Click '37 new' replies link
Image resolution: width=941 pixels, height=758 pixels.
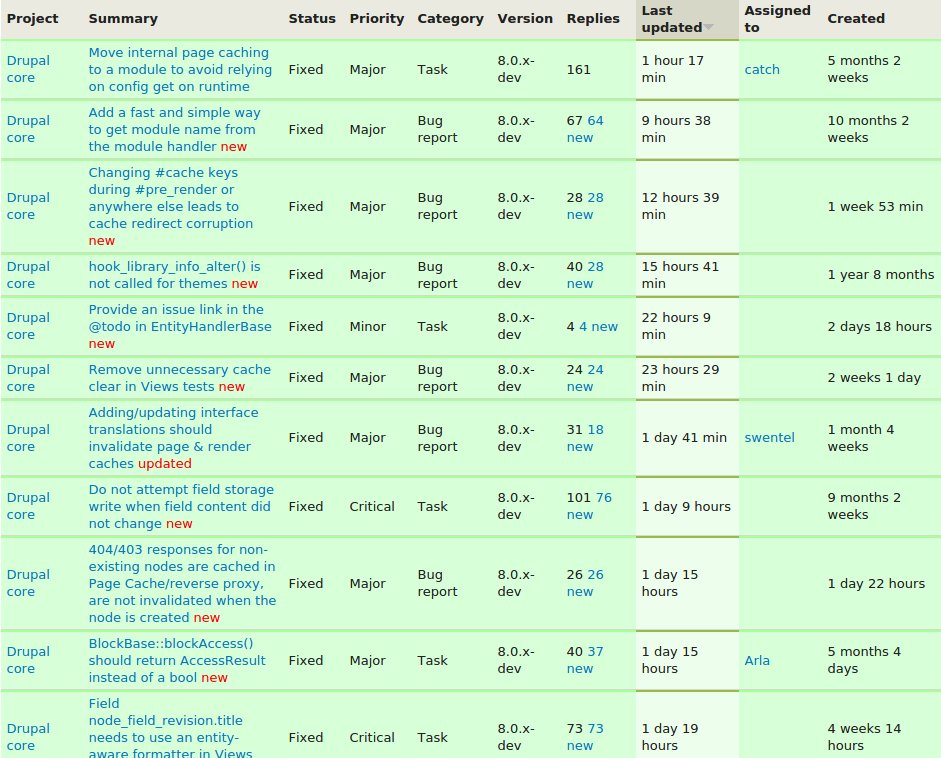pos(585,660)
